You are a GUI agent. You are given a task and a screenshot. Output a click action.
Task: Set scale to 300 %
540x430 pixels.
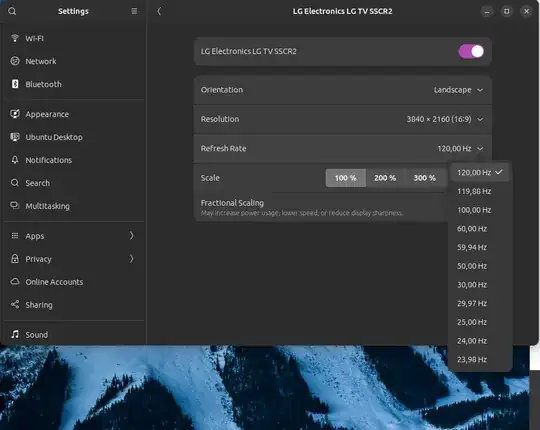click(425, 178)
